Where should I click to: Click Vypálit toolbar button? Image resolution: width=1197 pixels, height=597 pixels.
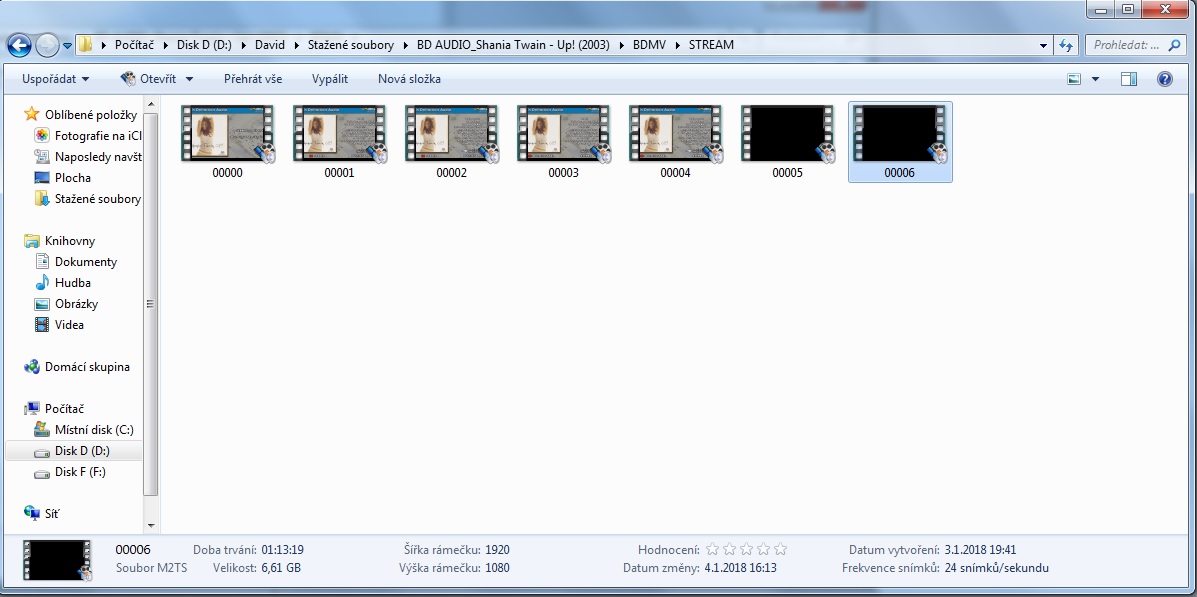(330, 79)
